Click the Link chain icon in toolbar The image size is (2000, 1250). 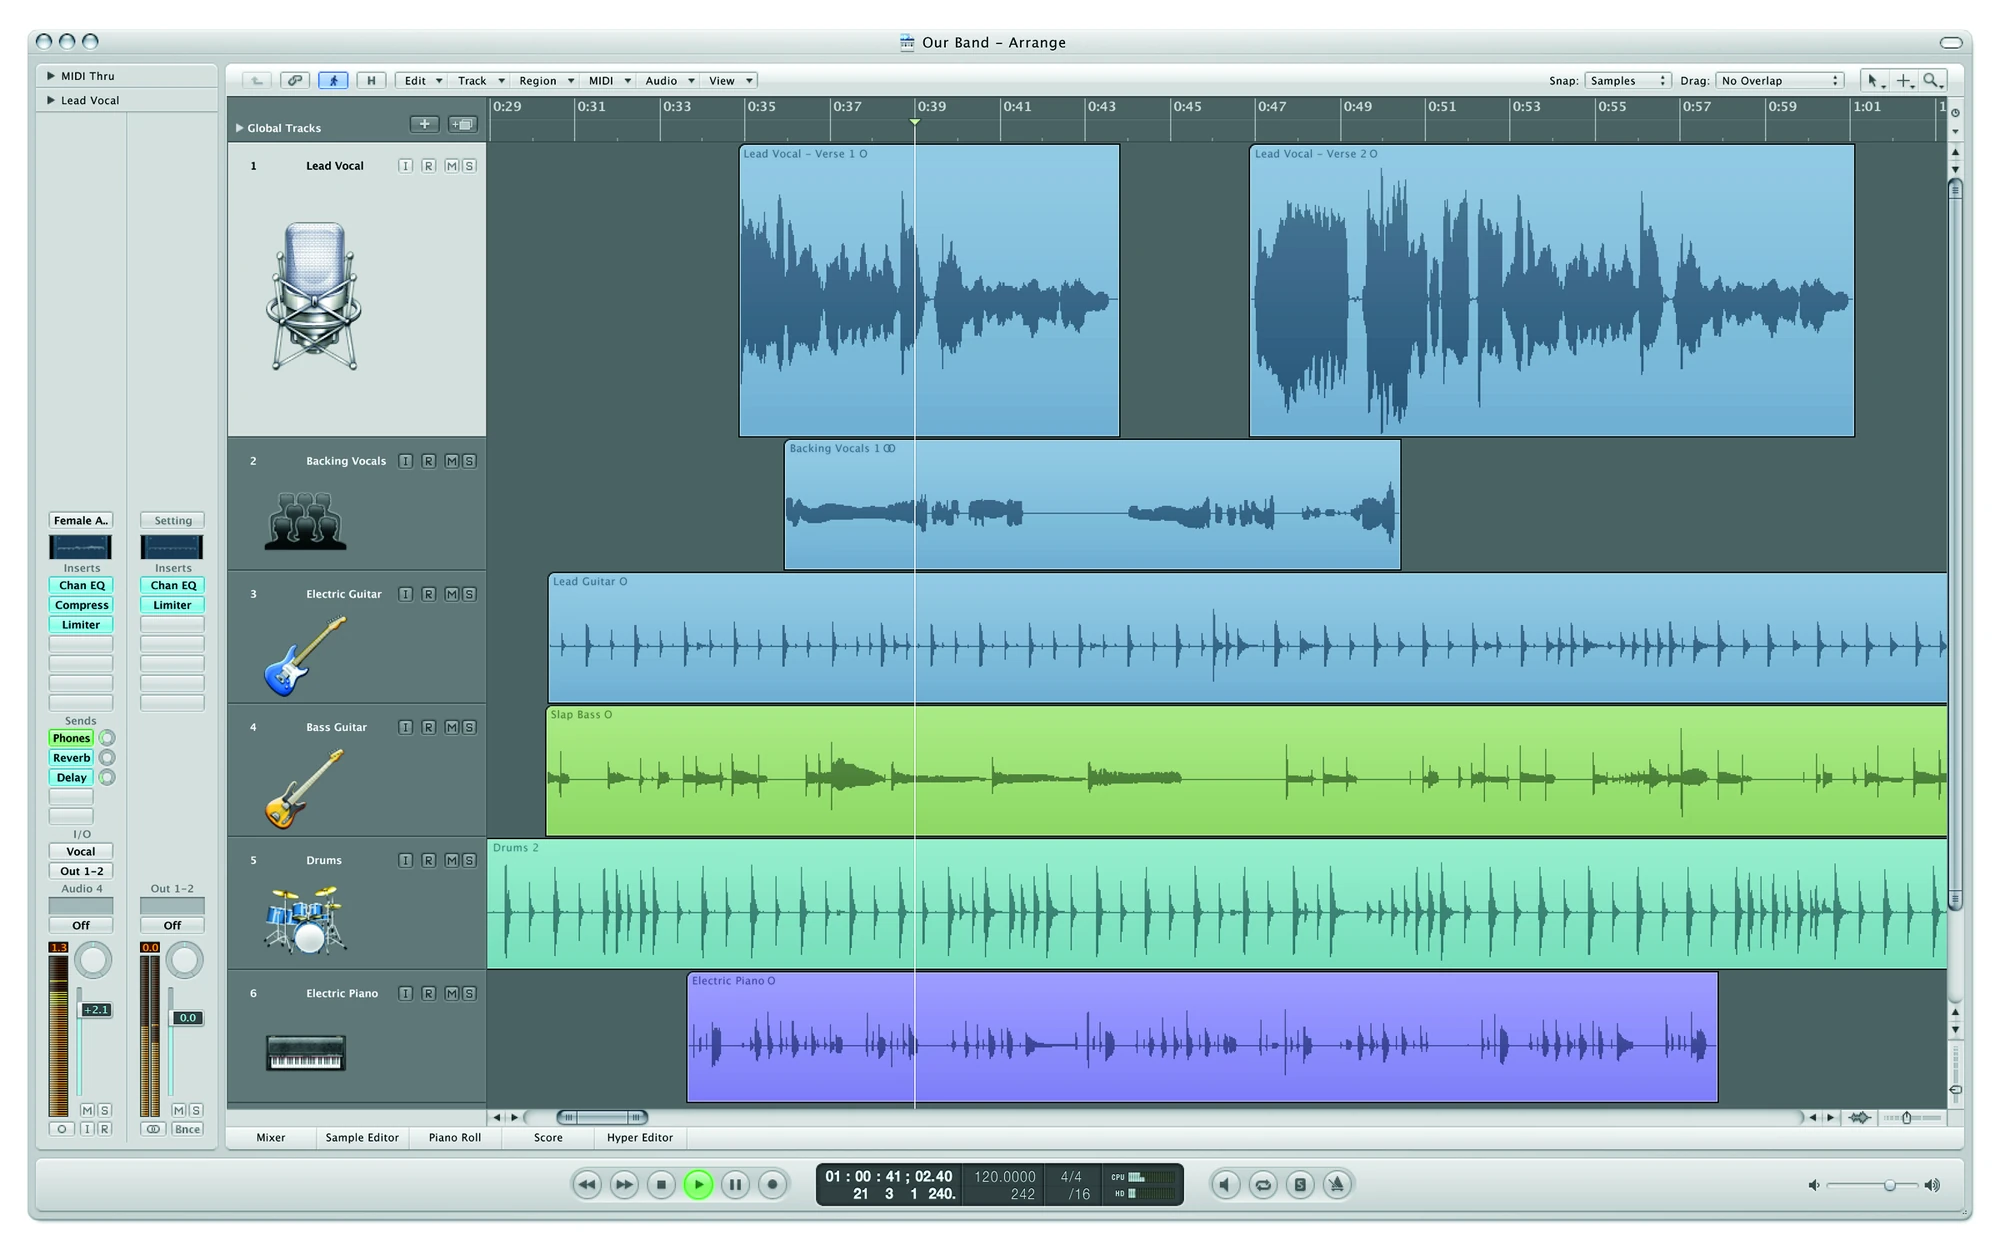coord(295,81)
